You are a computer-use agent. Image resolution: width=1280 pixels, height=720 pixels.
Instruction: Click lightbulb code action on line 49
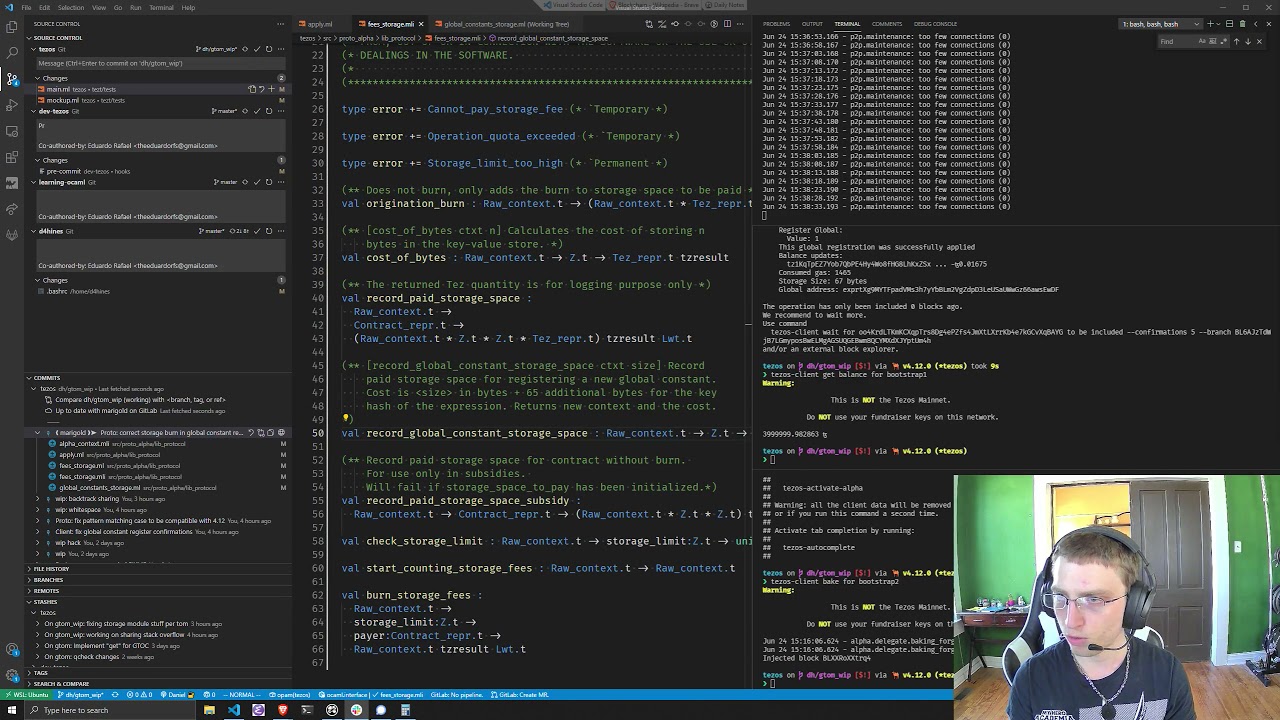[x=347, y=419]
